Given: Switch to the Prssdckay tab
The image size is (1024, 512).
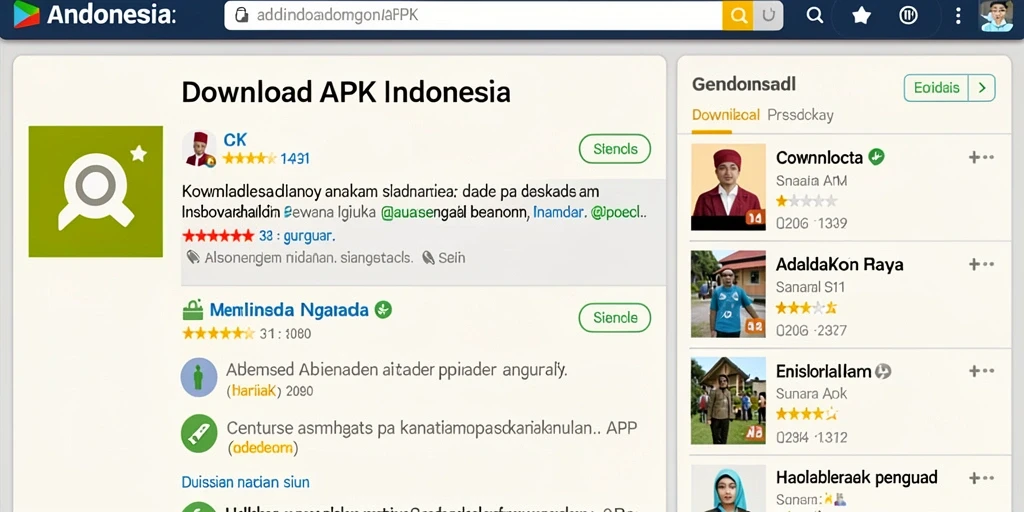Looking at the screenshot, I should tap(801, 116).
